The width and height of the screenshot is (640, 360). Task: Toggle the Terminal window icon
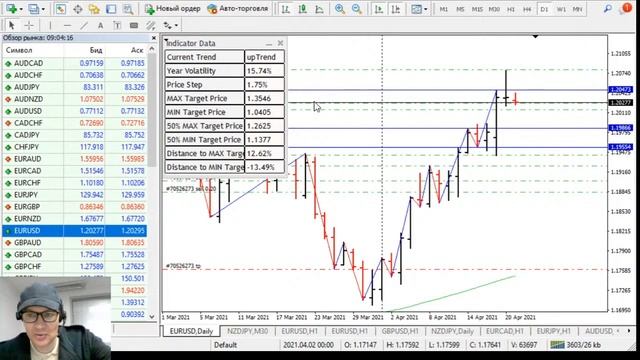[x=111, y=9]
